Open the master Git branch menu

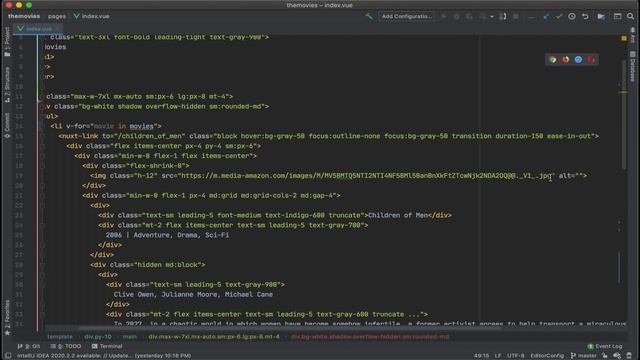584,356
